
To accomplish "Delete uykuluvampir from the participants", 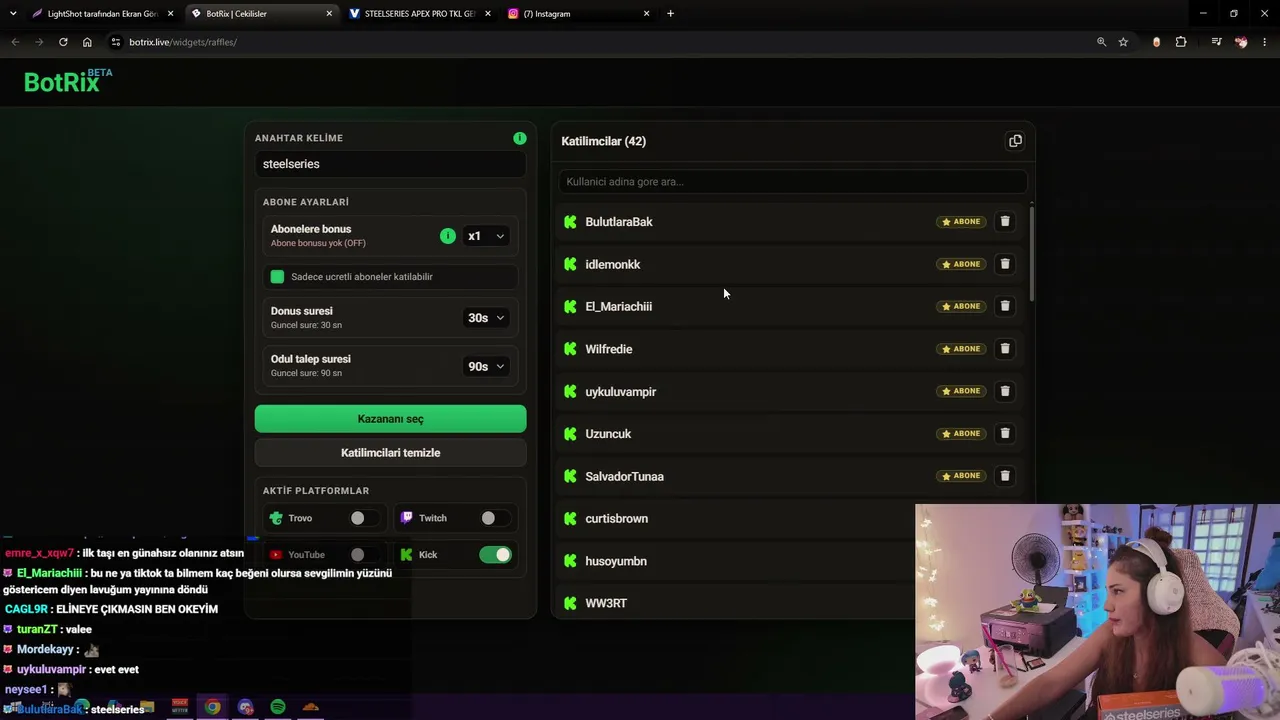I will click(1005, 391).
